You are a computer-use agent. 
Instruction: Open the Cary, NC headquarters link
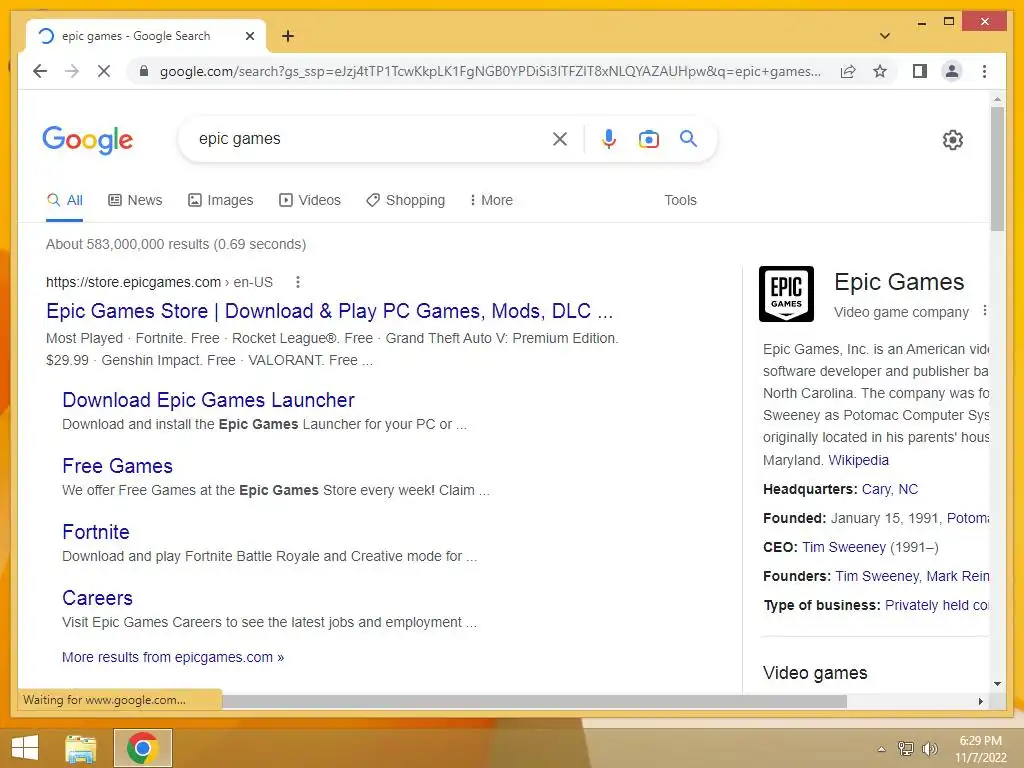point(889,489)
